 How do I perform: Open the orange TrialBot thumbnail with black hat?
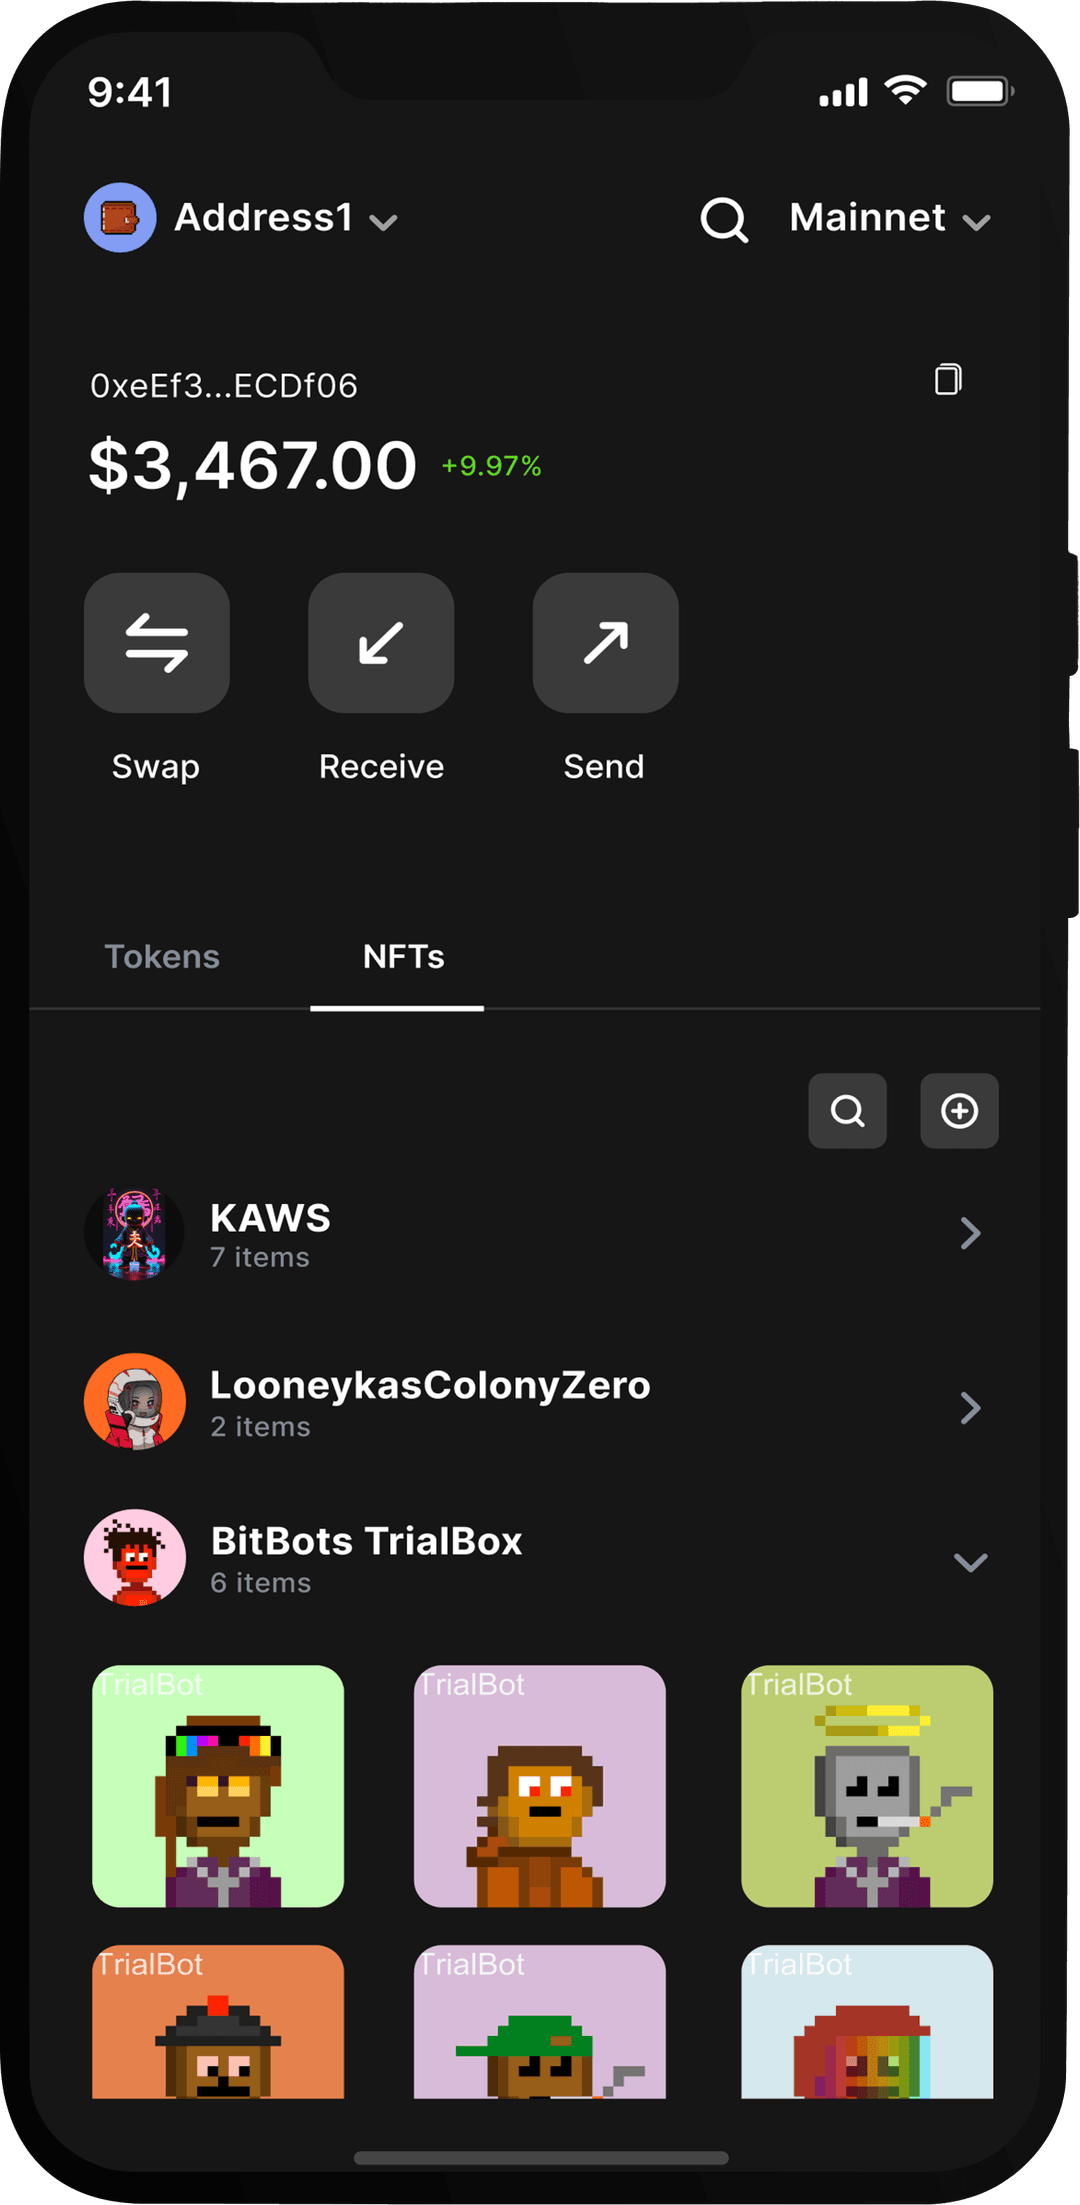click(x=218, y=2021)
